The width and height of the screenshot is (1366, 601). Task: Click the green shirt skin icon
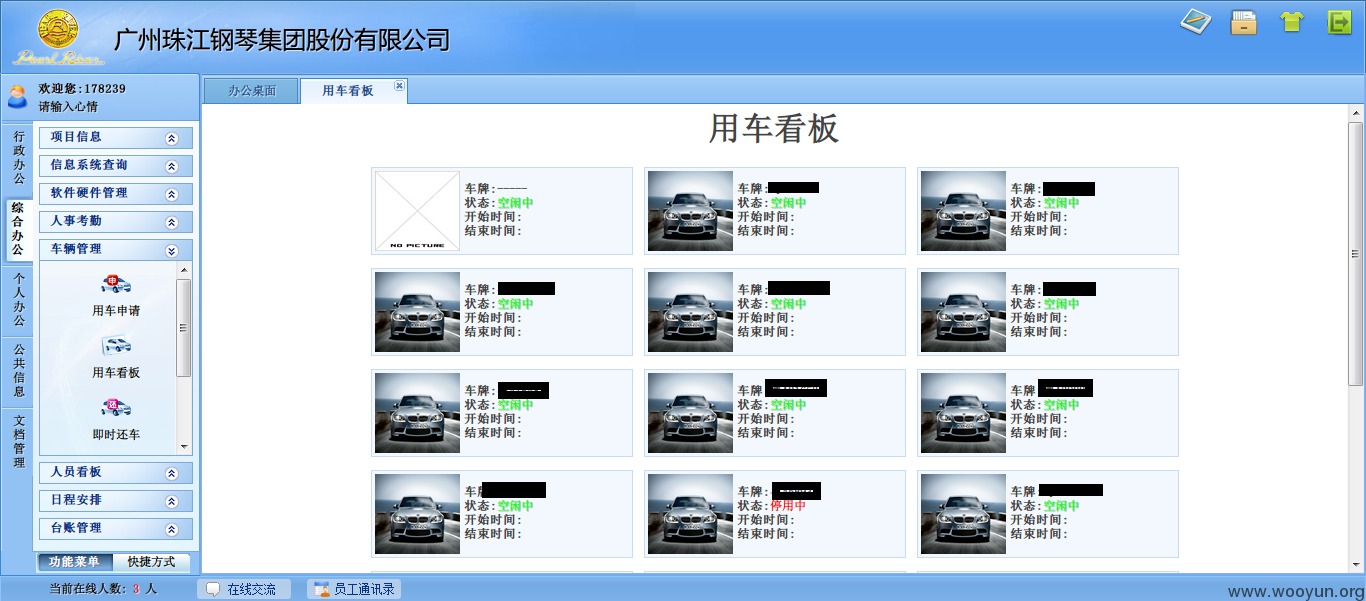click(x=1292, y=22)
